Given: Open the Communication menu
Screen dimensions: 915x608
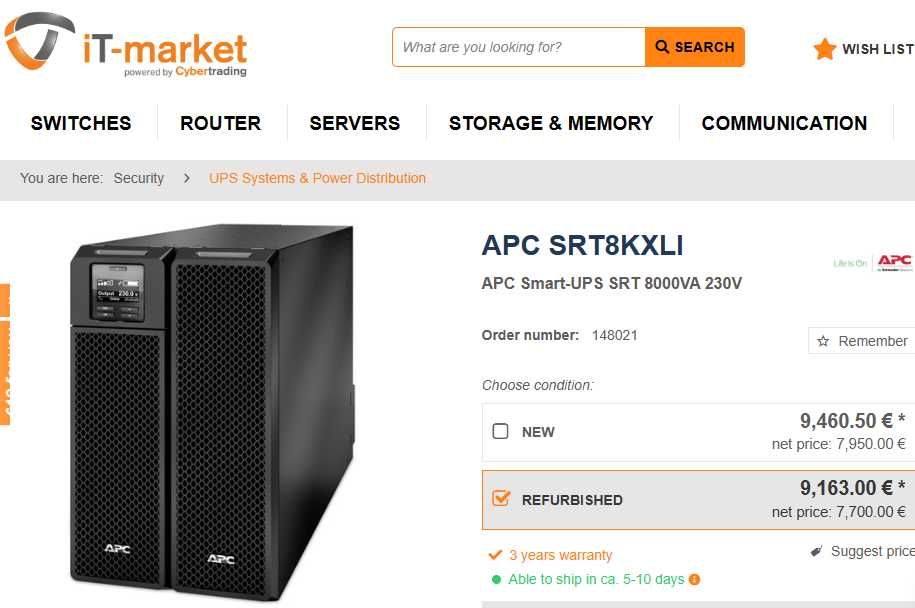Looking at the screenshot, I should click(784, 123).
